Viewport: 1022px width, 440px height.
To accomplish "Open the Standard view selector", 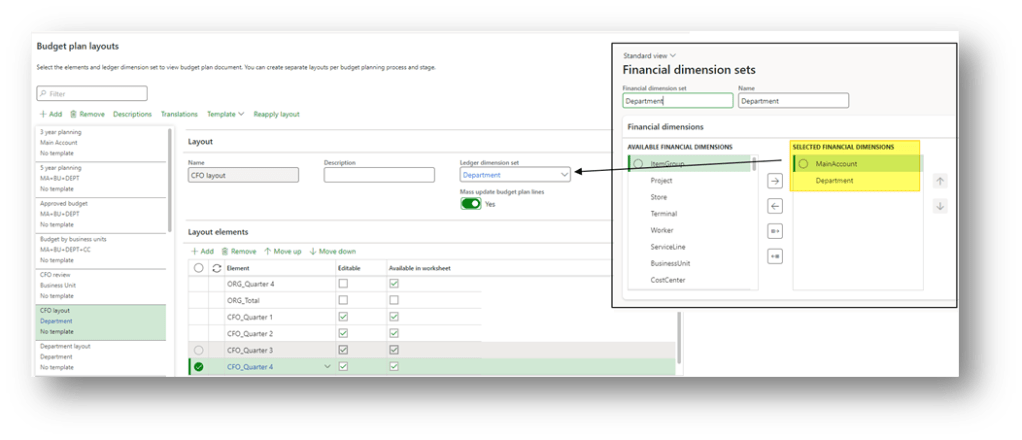I will point(650,55).
